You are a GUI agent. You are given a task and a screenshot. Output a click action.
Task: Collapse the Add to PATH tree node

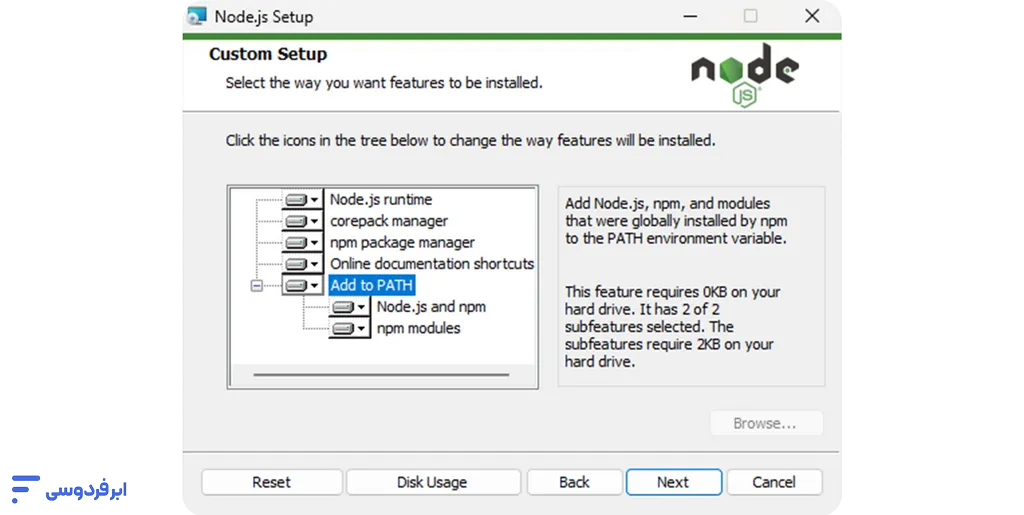pyautogui.click(x=257, y=286)
